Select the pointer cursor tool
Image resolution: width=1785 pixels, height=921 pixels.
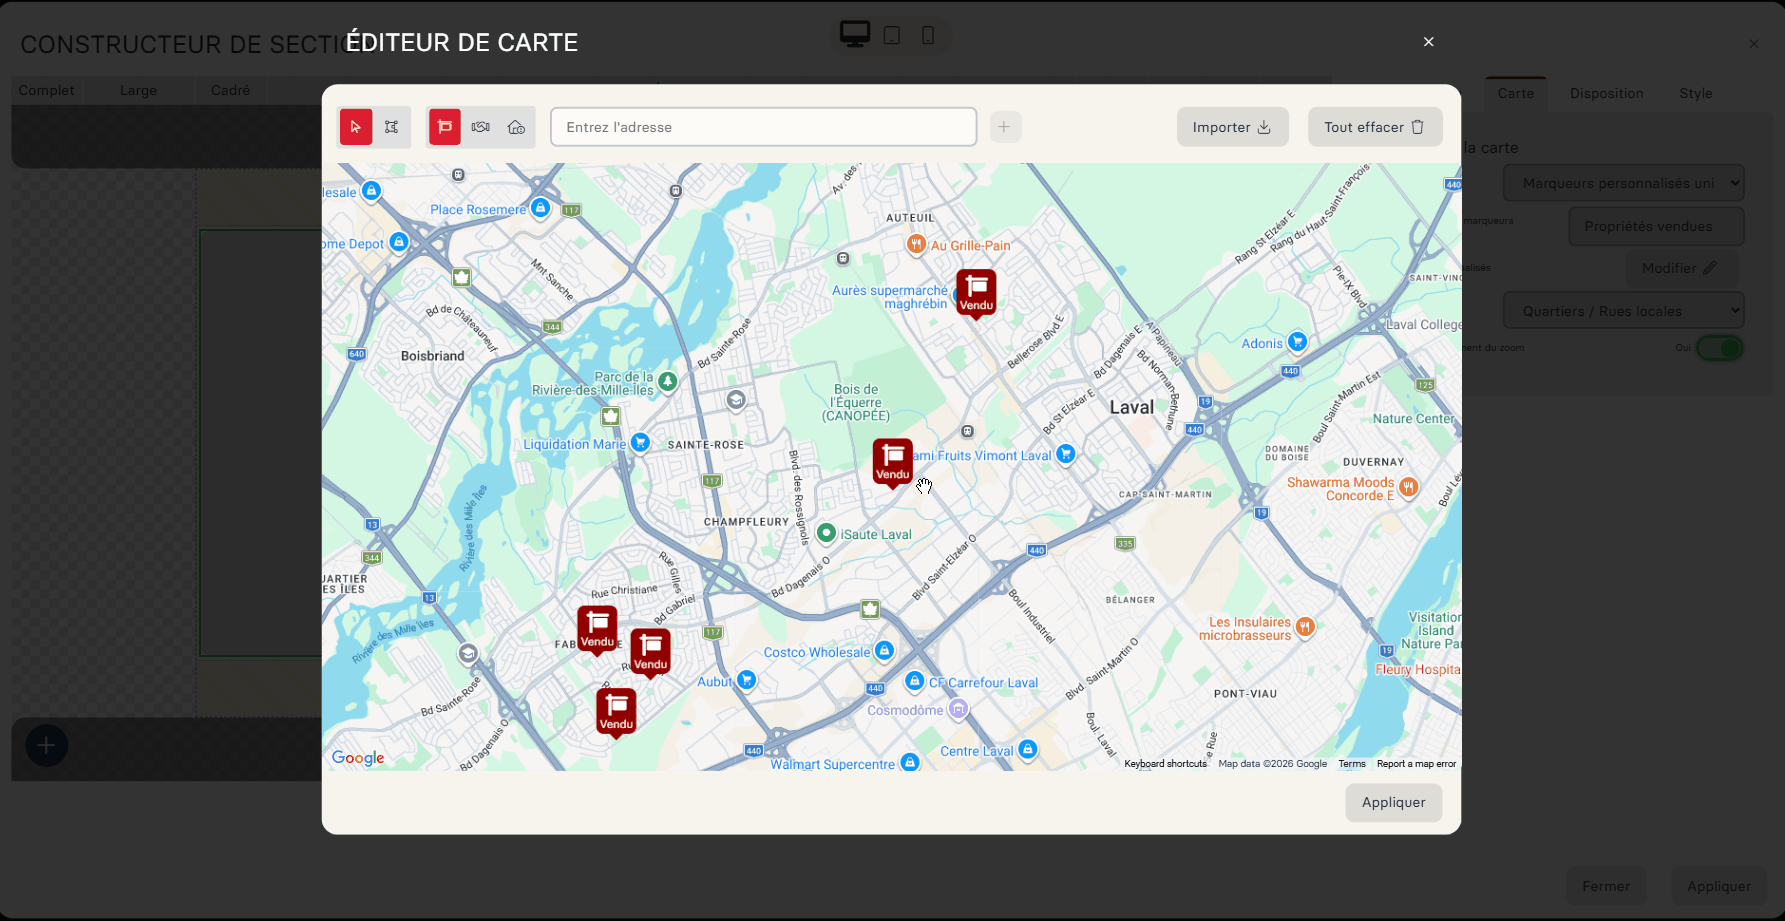coord(356,127)
